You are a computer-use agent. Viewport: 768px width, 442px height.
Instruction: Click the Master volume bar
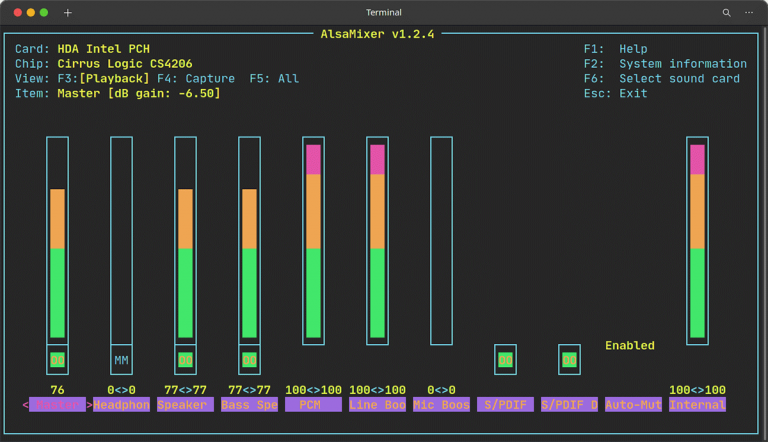pos(57,241)
